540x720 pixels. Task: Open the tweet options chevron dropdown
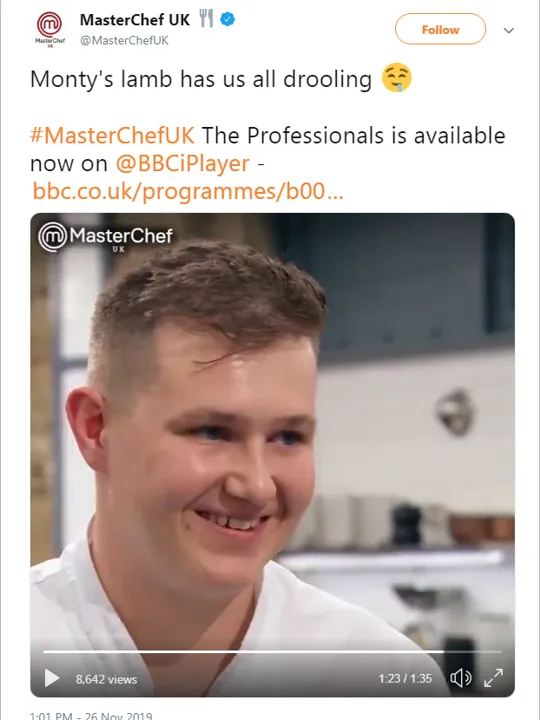click(508, 30)
